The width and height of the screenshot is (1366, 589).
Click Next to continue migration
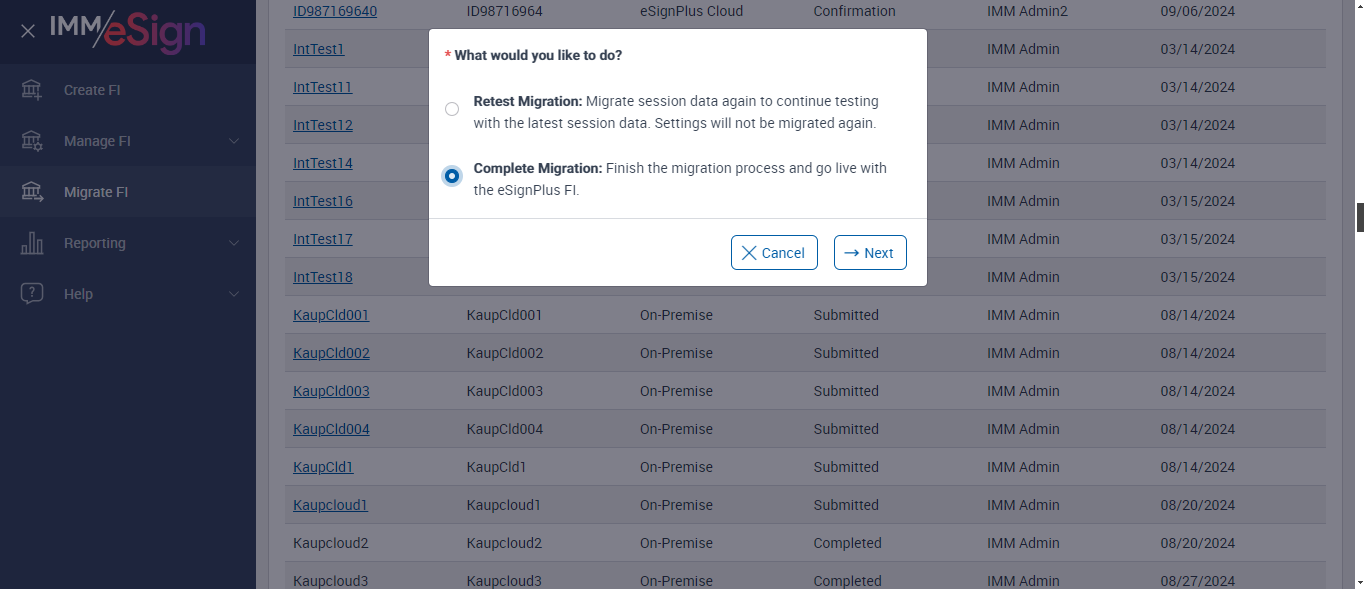[870, 253]
